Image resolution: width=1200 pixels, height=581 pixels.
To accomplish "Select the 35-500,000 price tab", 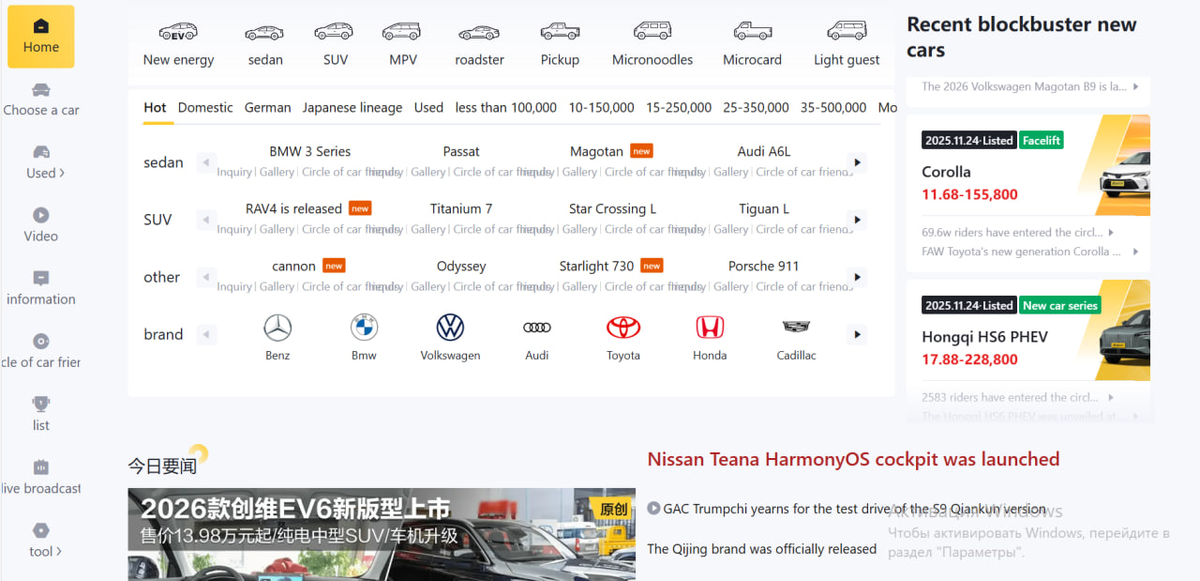I will click(833, 108).
